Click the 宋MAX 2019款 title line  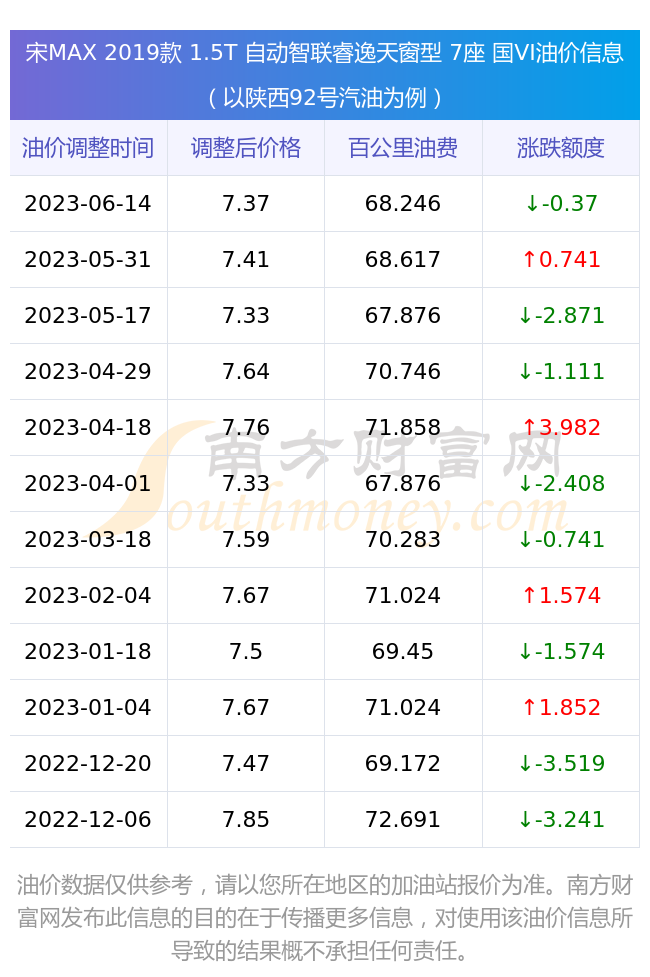click(325, 53)
